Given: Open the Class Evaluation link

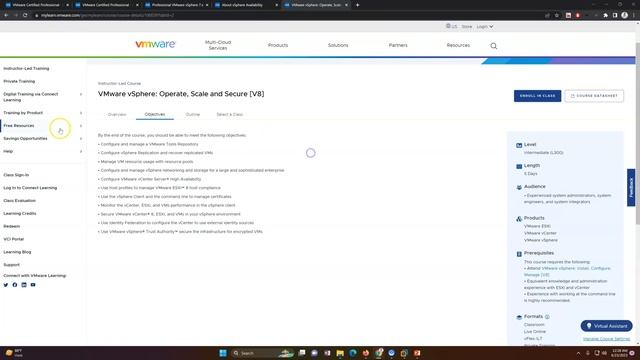Looking at the screenshot, I should [x=20, y=201].
